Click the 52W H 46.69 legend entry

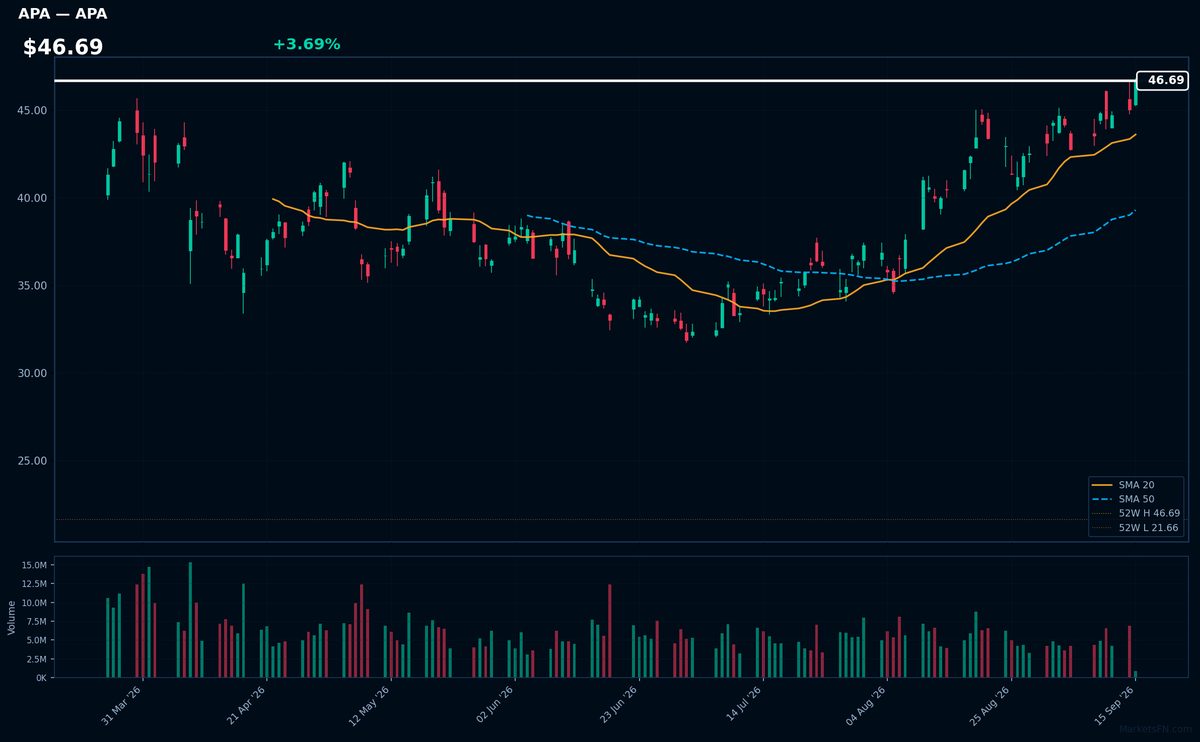1136,513
